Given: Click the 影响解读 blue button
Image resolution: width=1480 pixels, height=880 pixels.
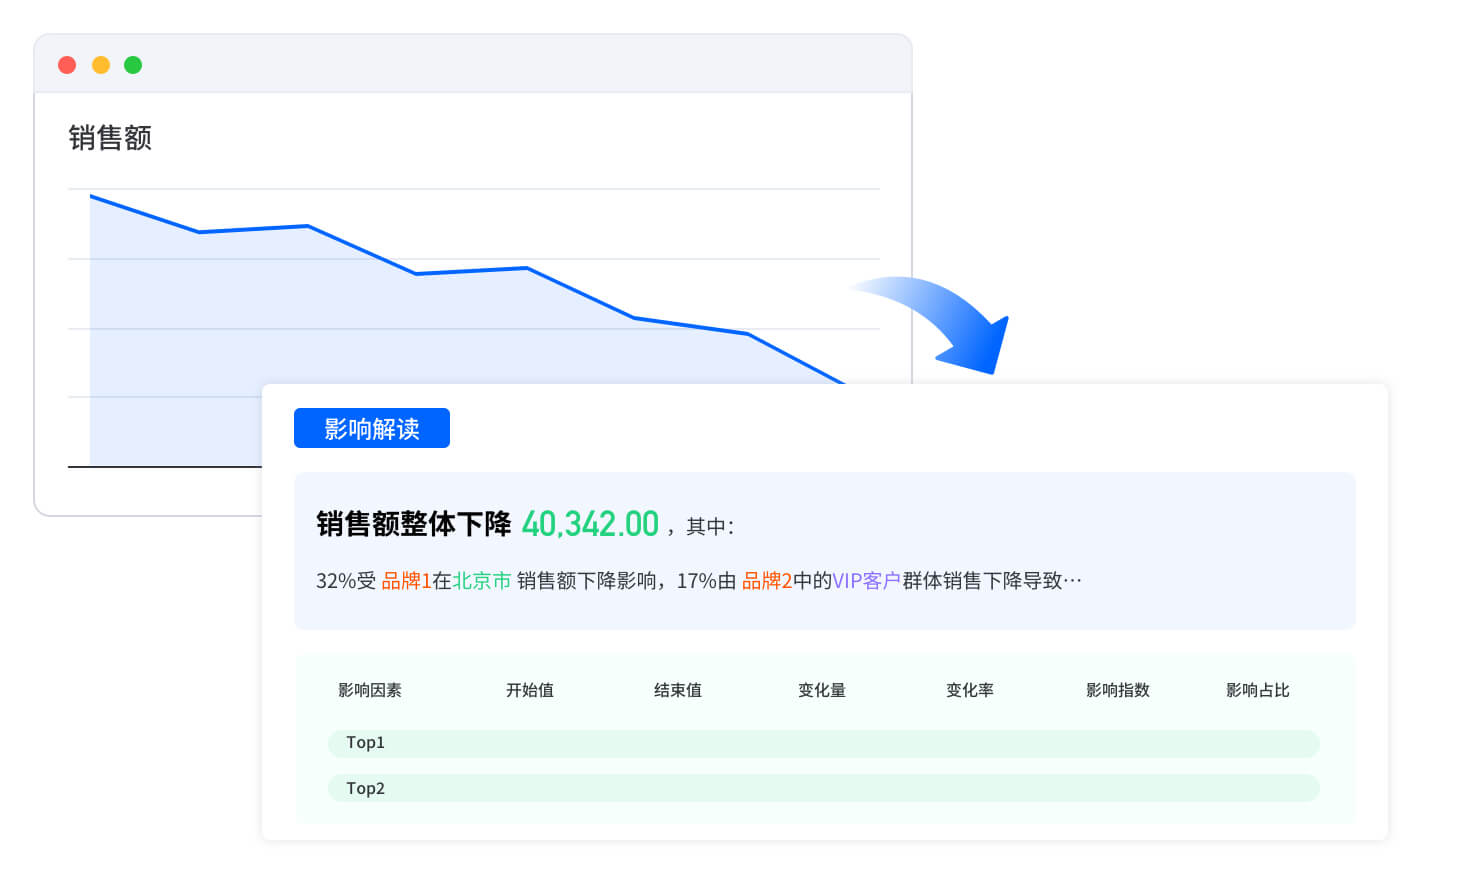Looking at the screenshot, I should [x=371, y=428].
